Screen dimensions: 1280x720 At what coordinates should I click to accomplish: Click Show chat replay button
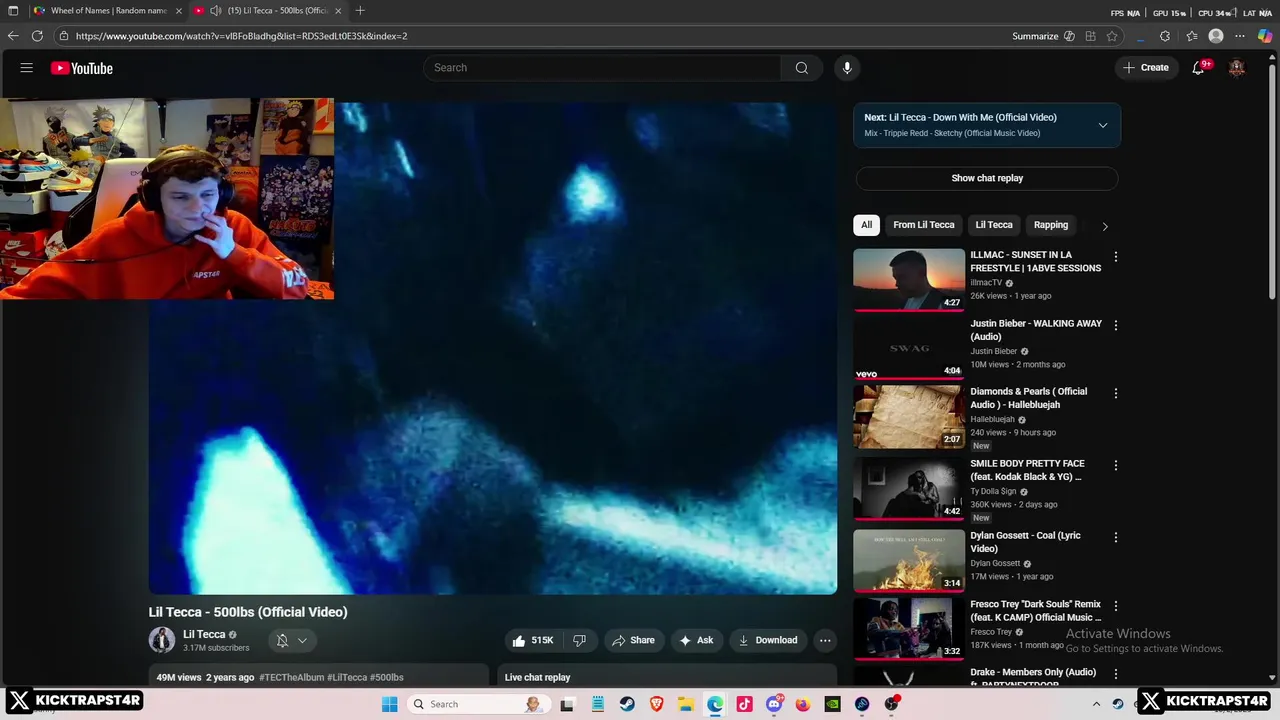tap(987, 178)
